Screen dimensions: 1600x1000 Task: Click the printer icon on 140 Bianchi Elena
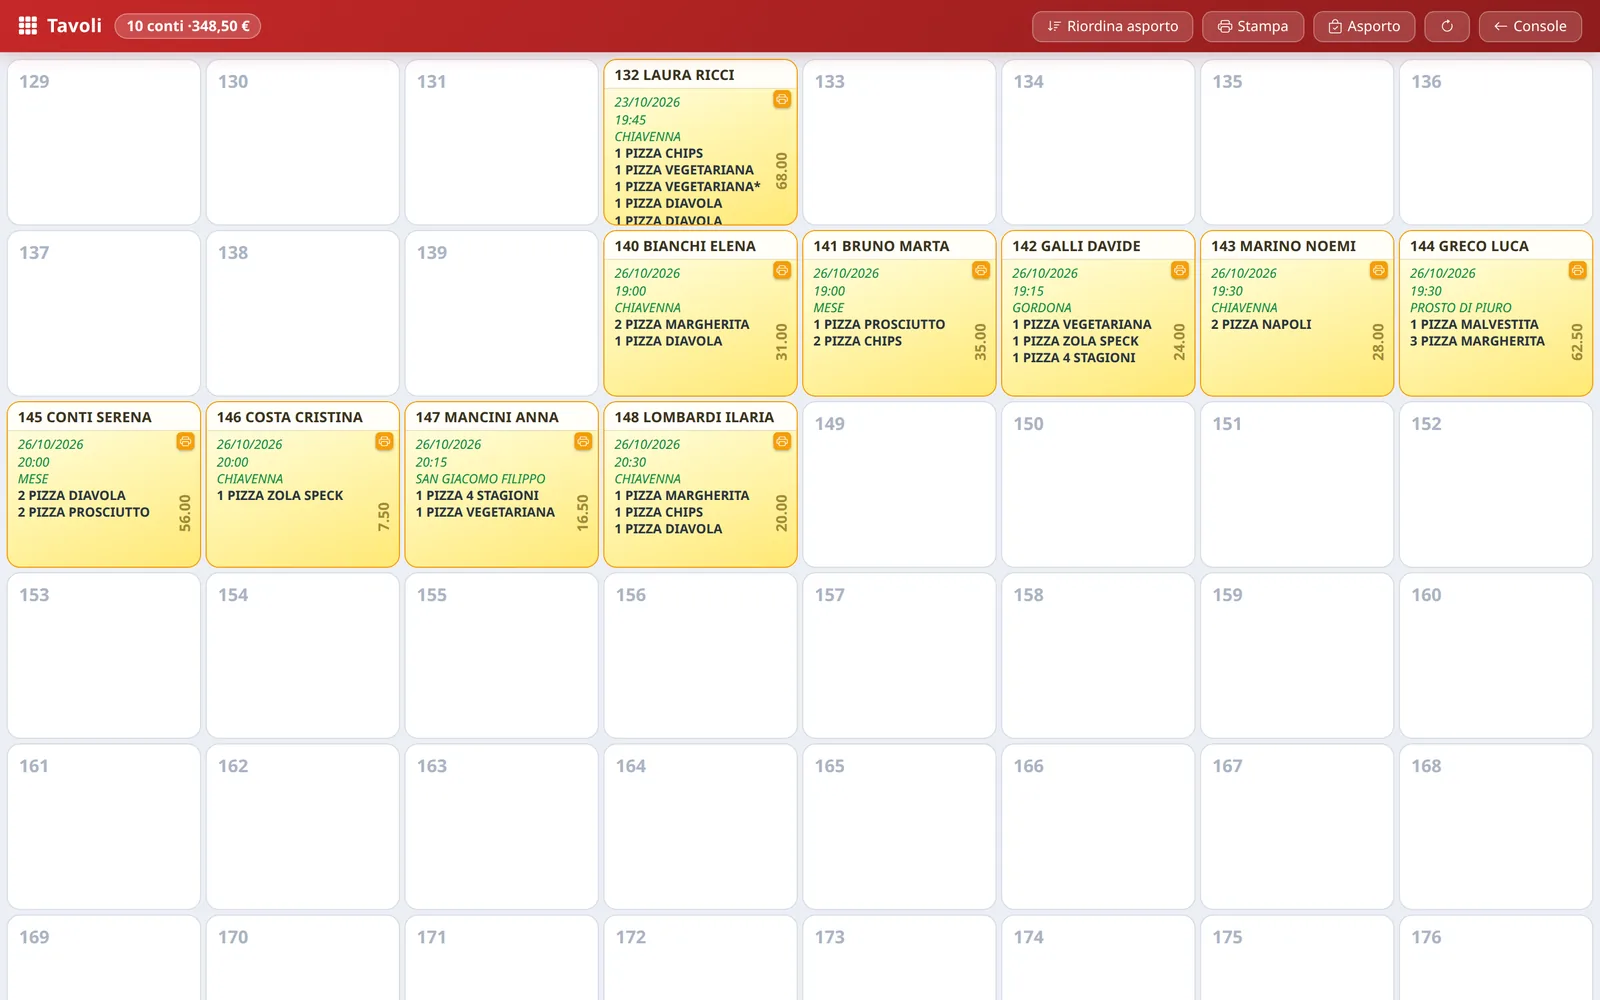point(782,270)
